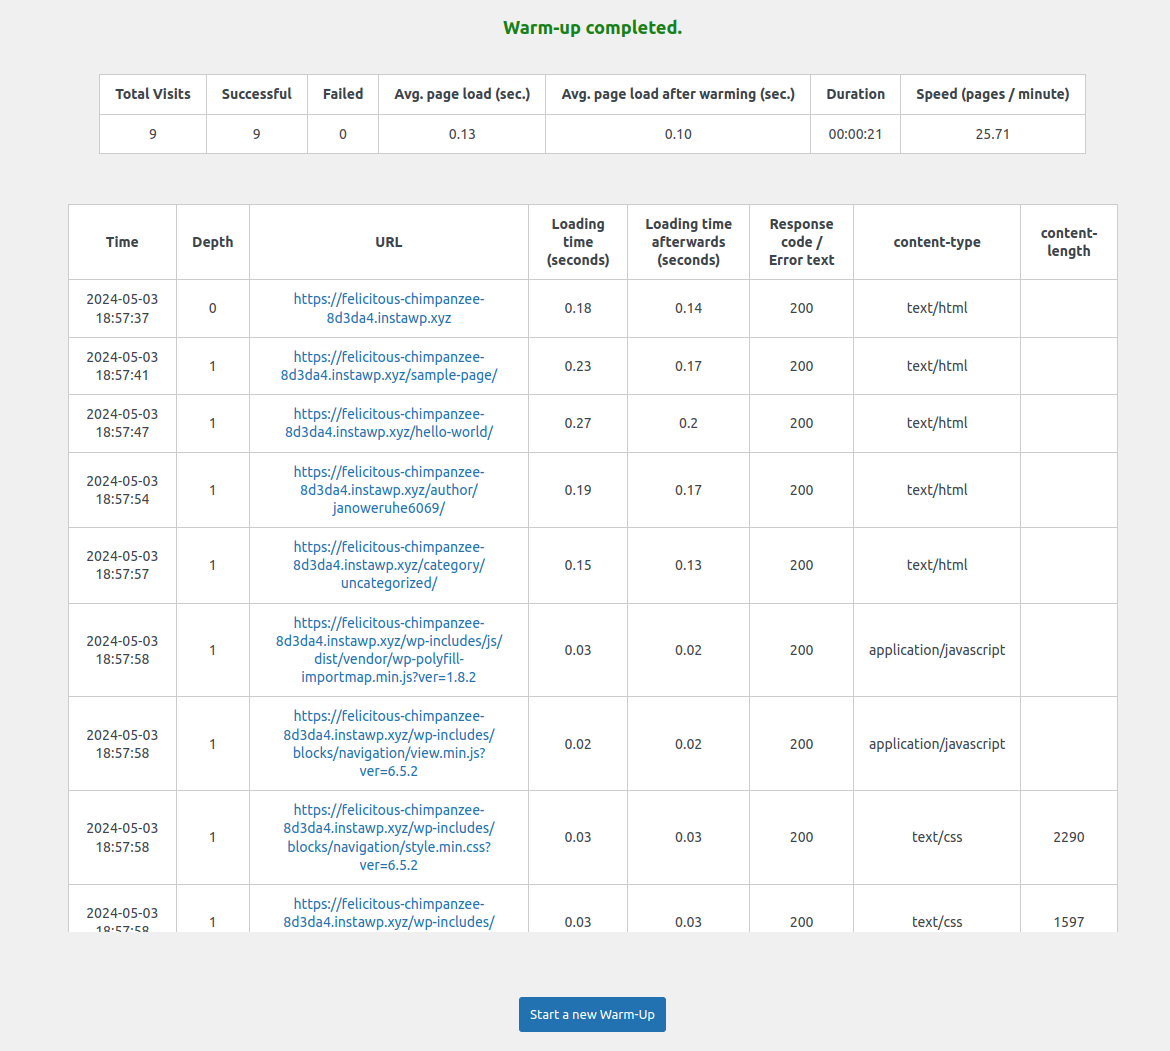Click the Speed (pages / minute) value 25.71
Screen dimensions: 1170x1051
pyautogui.click(x=992, y=134)
